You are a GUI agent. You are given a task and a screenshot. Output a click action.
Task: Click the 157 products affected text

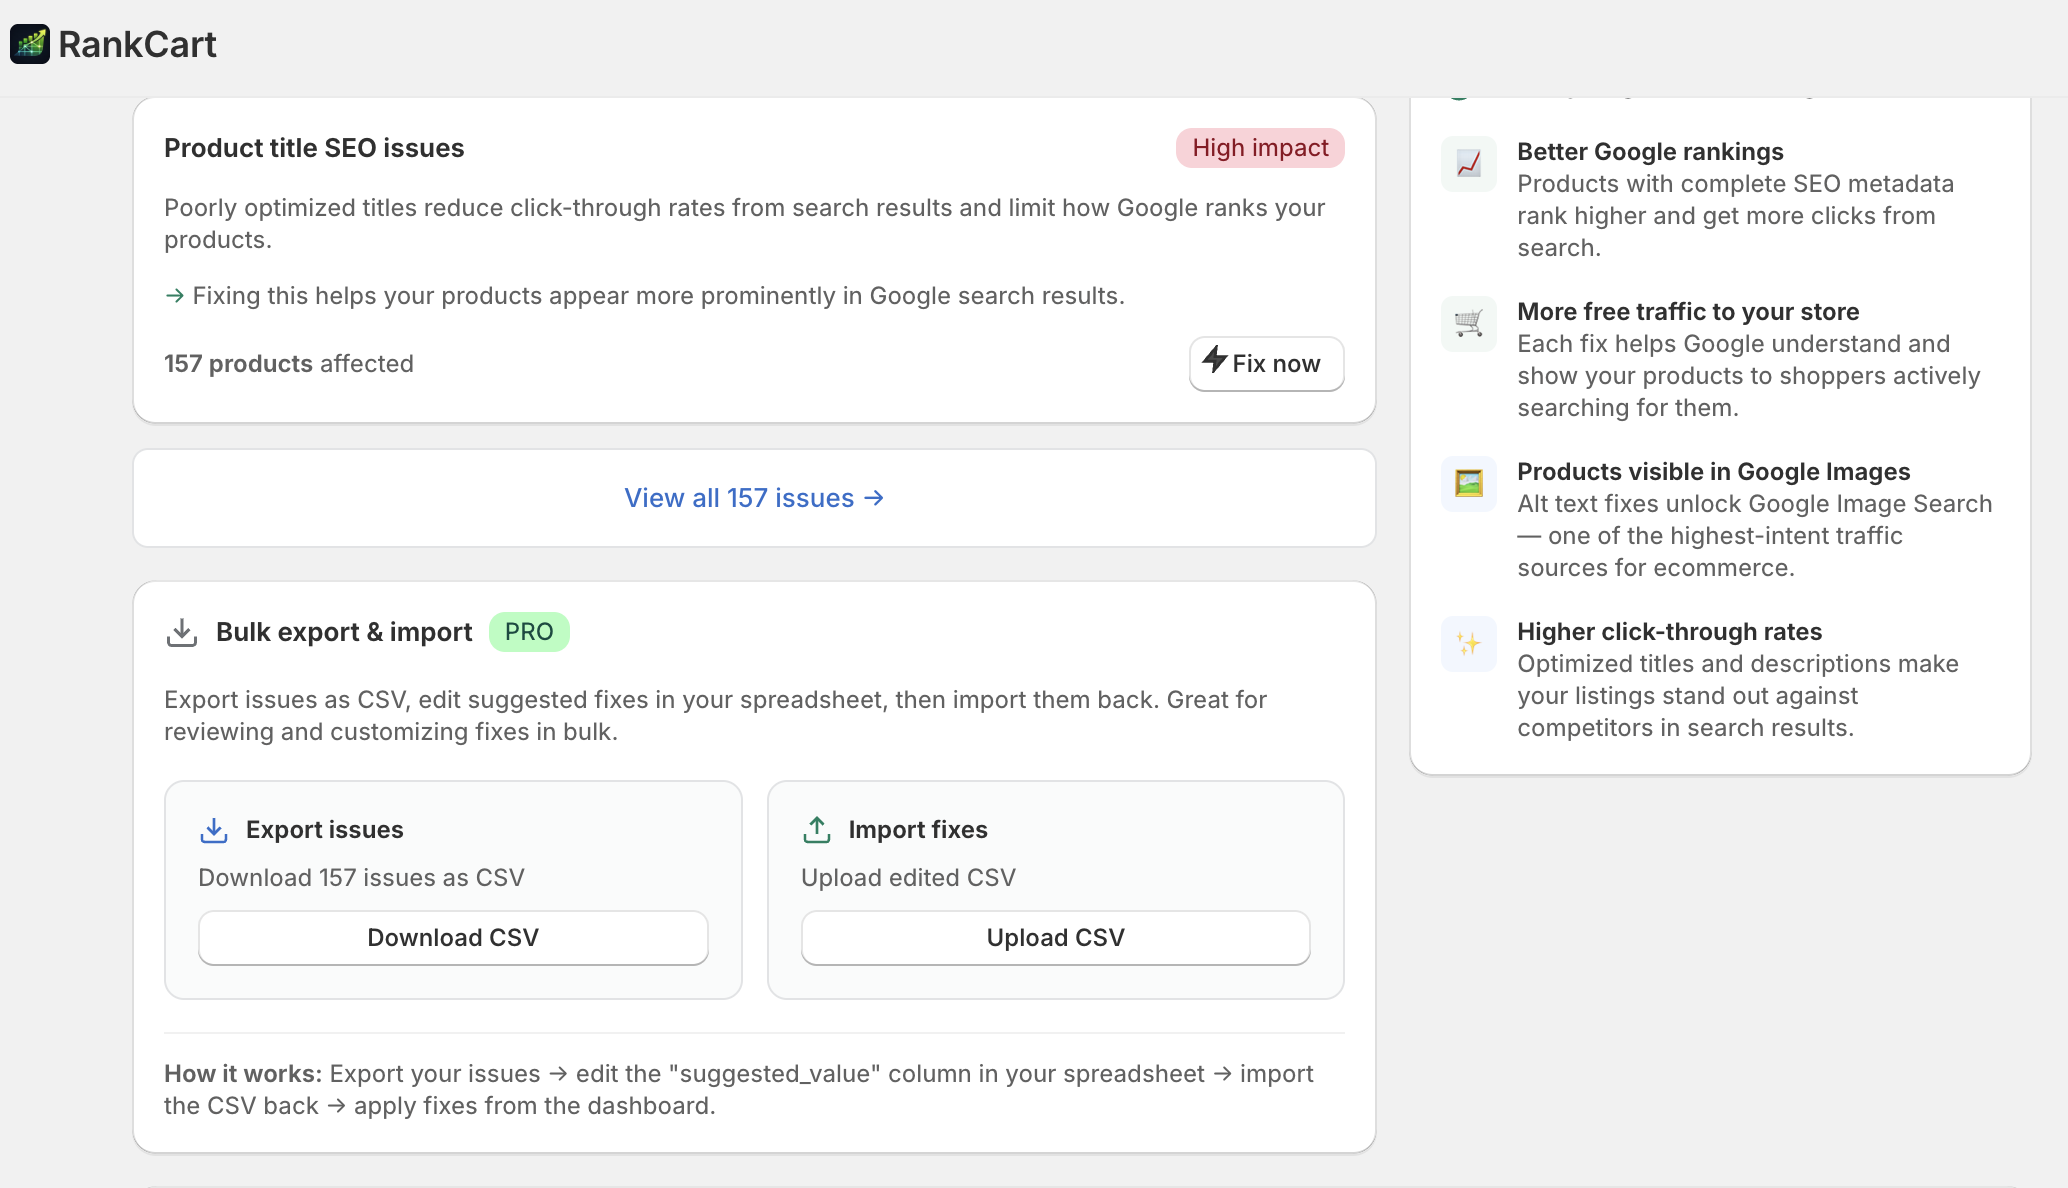(x=288, y=364)
